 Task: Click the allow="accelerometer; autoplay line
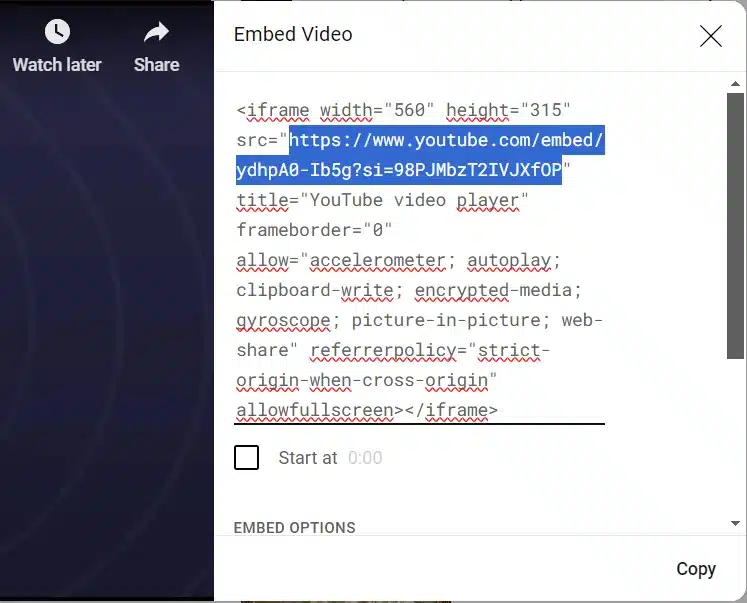(x=398, y=260)
